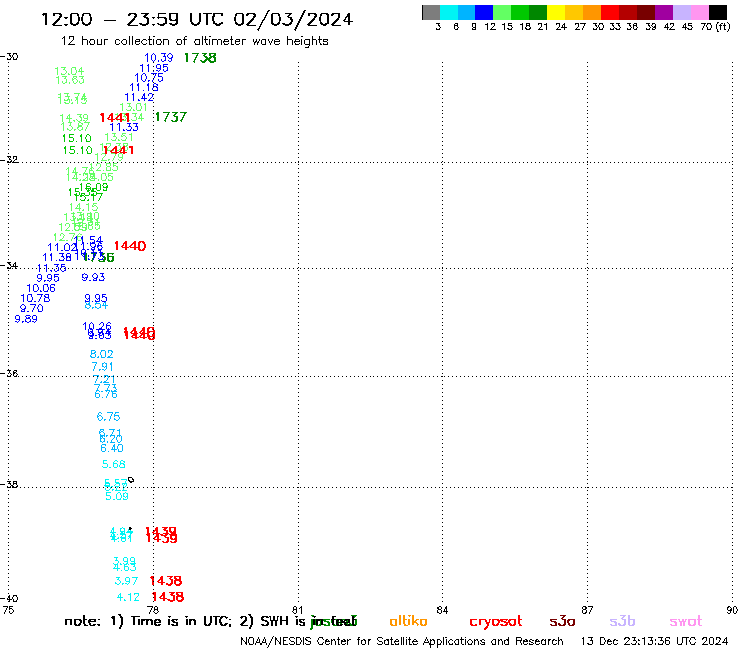The image size is (740, 650).
Task: Click the note 'Time is in UTC'
Action: coord(181,621)
